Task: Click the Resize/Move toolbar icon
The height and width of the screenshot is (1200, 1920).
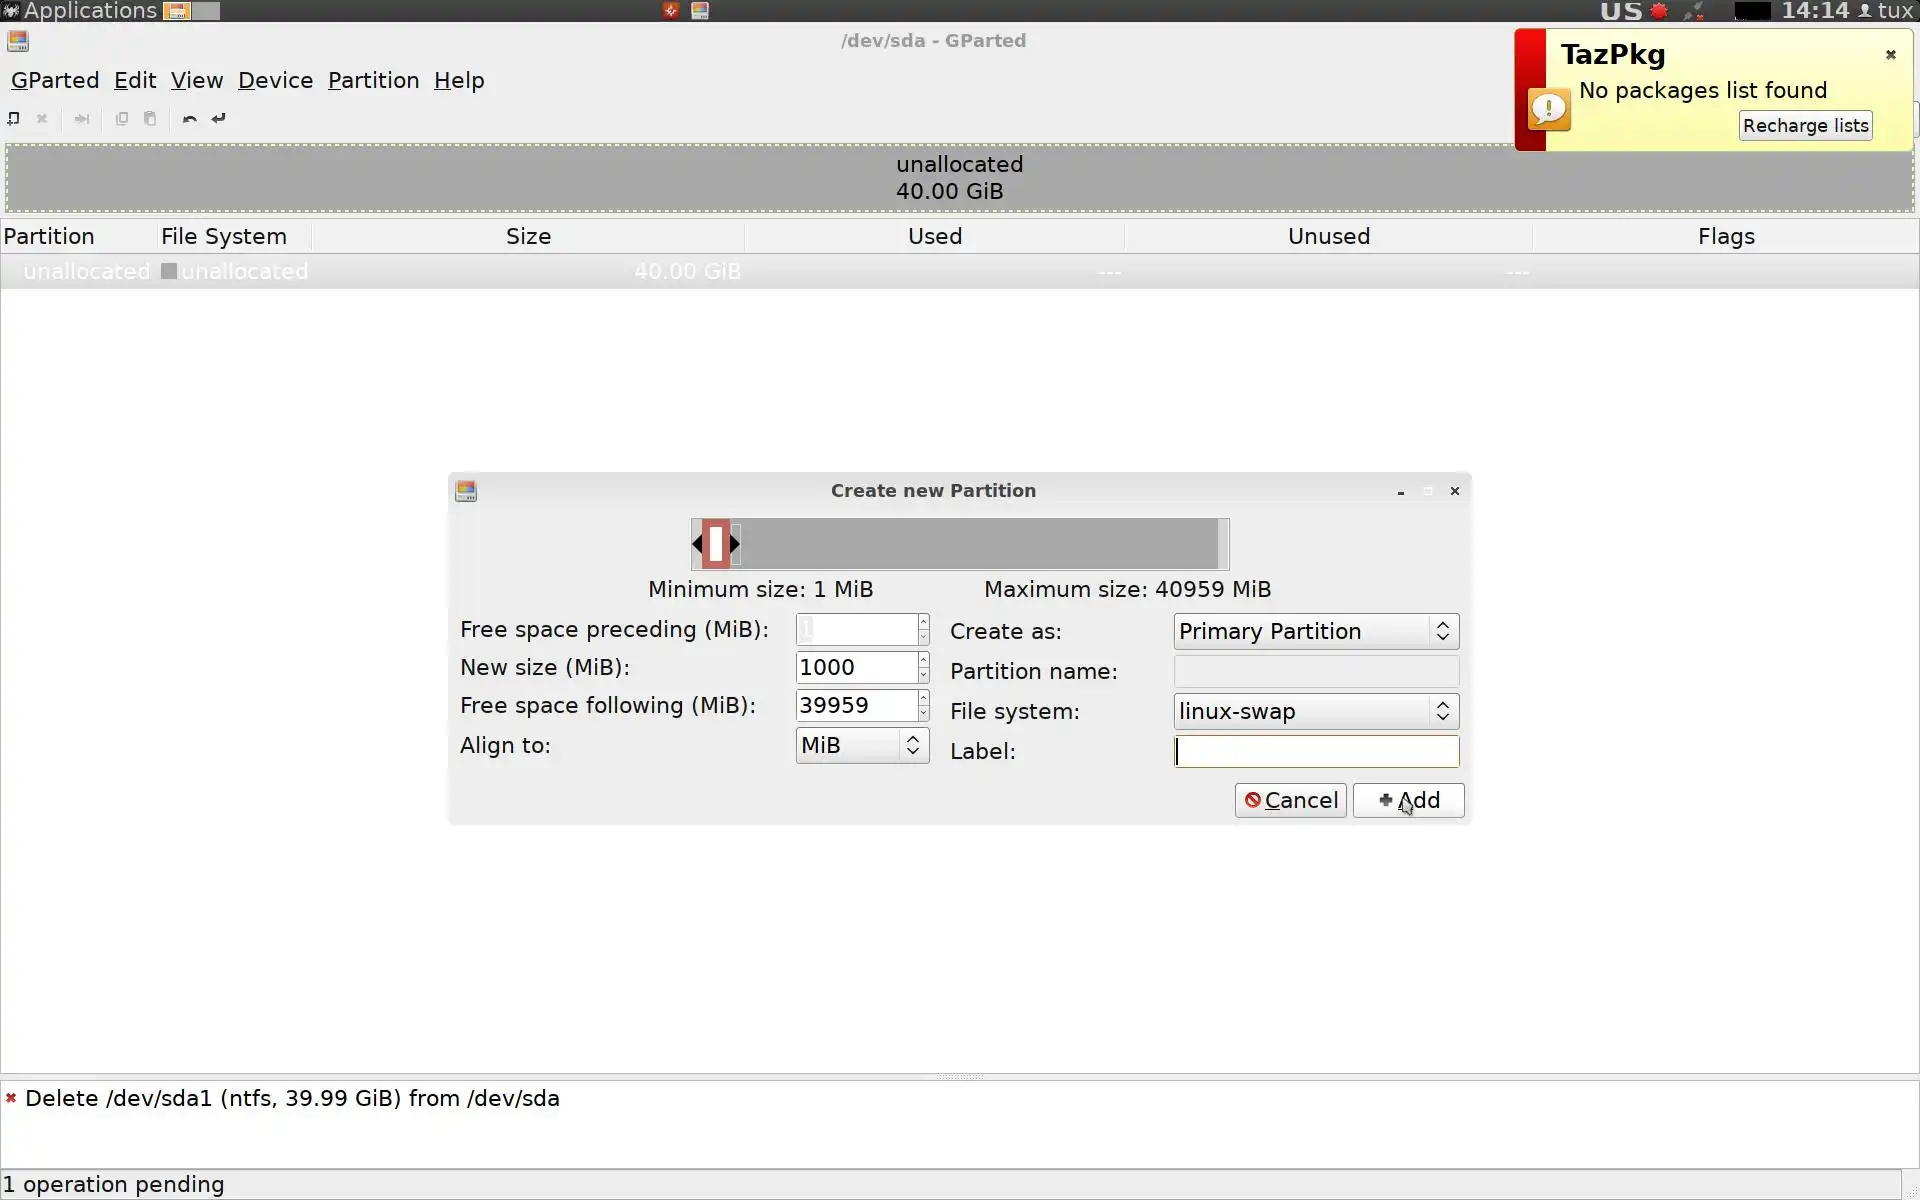Action: coord(82,118)
